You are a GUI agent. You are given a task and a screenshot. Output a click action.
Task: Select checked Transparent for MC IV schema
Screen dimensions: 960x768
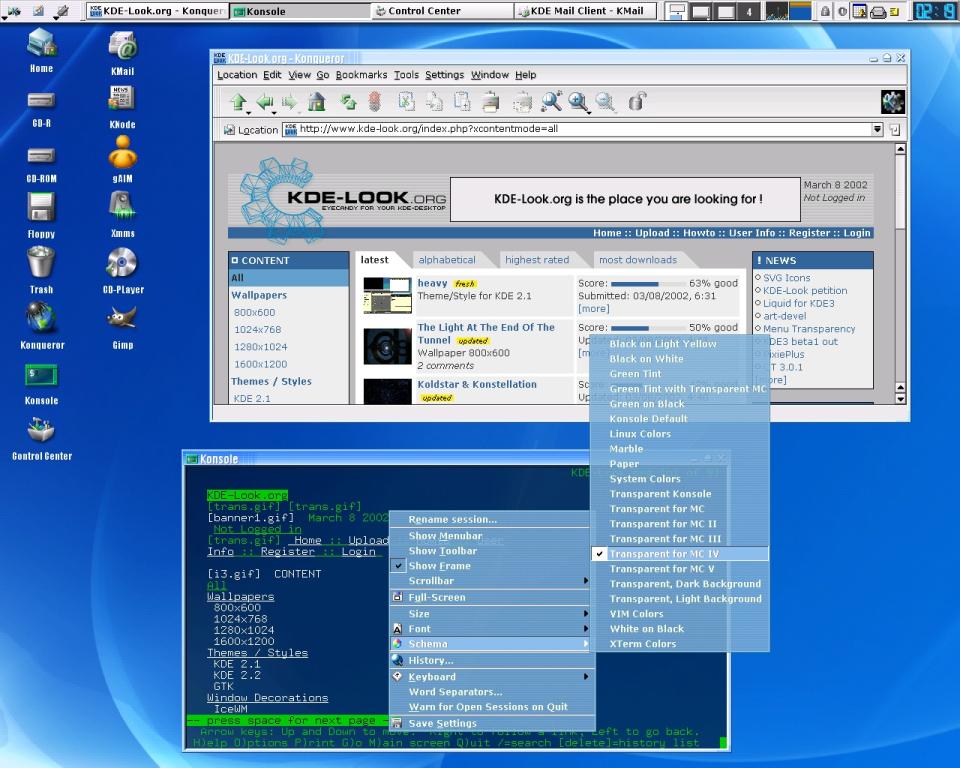(680, 554)
